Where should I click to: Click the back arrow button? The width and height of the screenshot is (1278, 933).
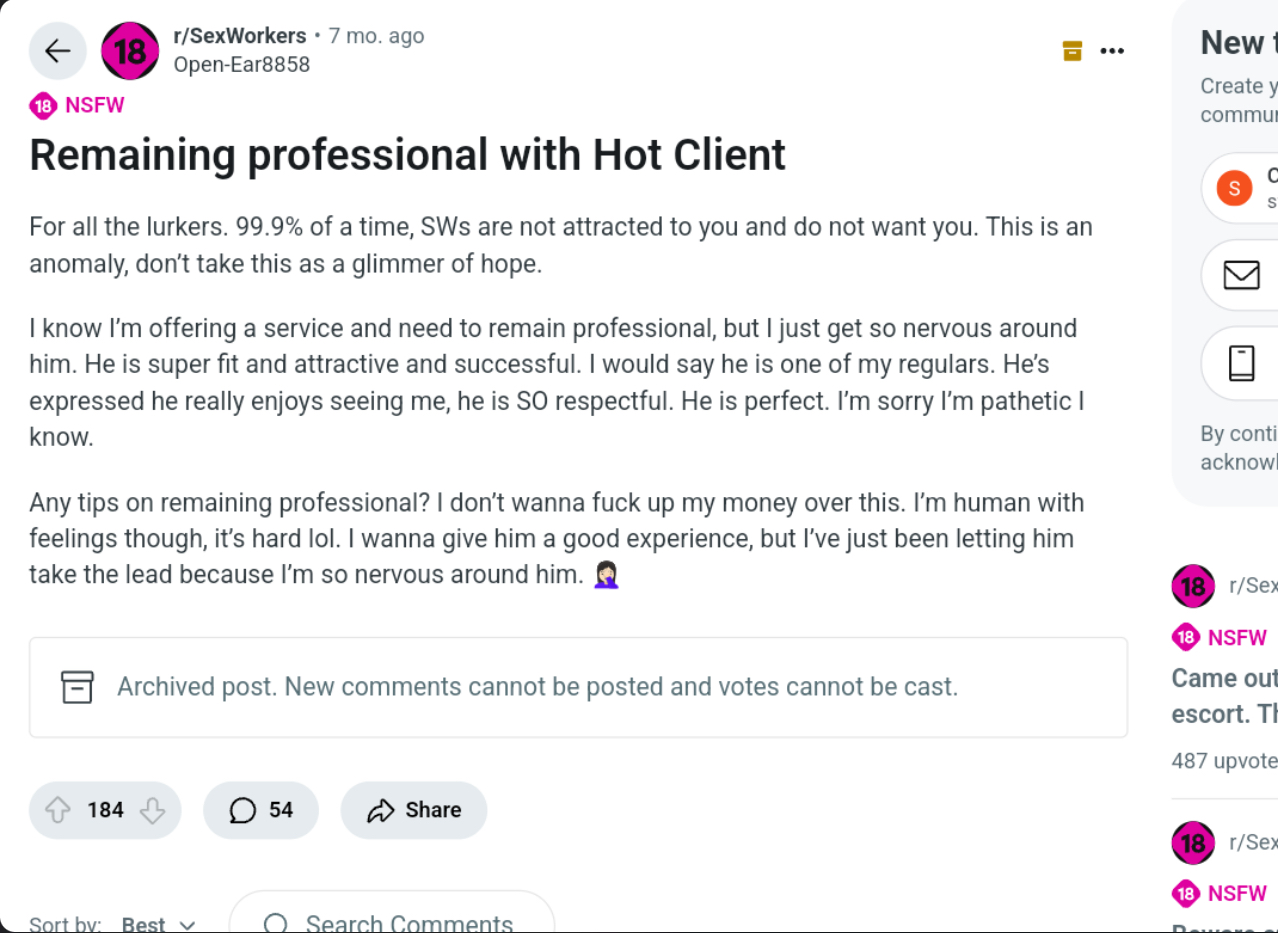pyautogui.click(x=57, y=51)
